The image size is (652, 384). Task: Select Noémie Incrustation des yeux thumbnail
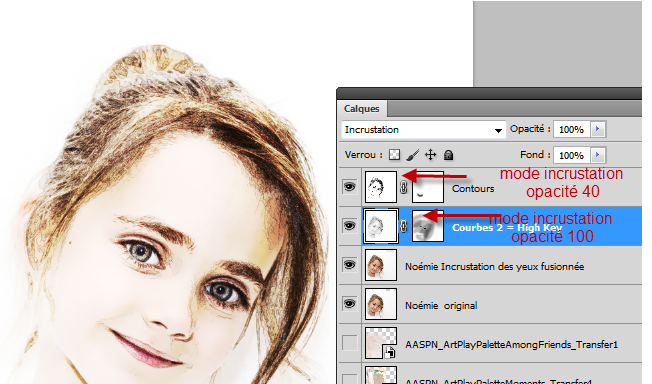pos(381,265)
